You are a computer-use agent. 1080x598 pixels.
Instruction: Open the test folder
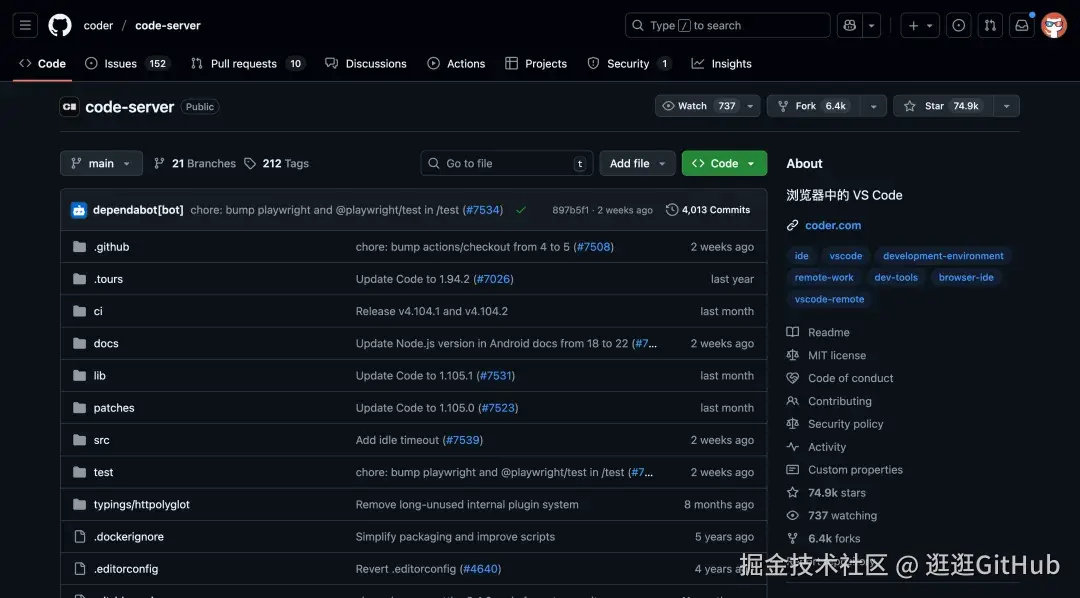103,472
